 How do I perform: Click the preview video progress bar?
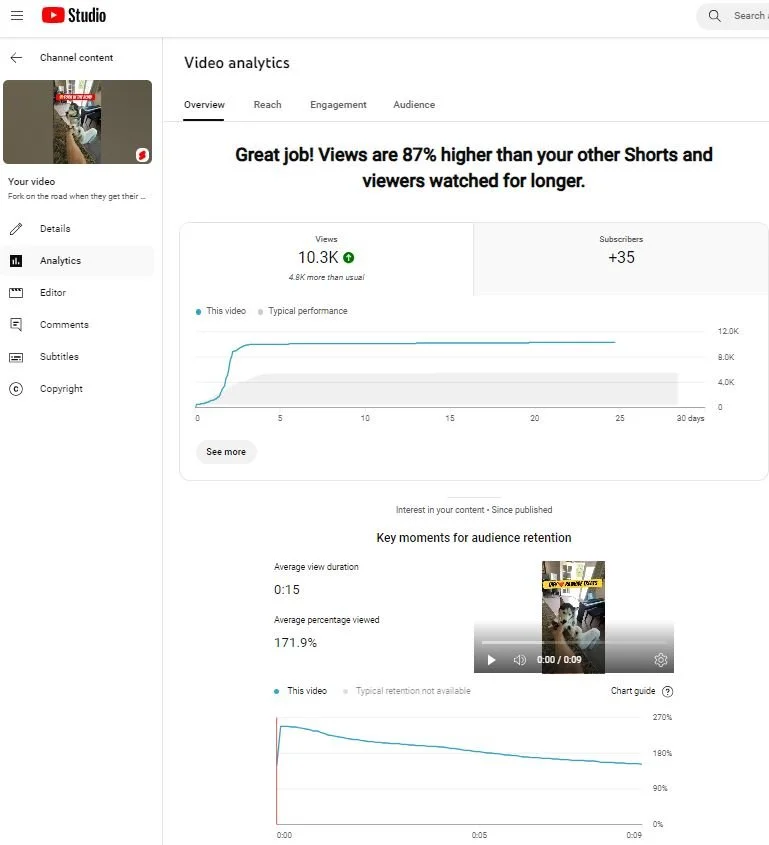574,642
